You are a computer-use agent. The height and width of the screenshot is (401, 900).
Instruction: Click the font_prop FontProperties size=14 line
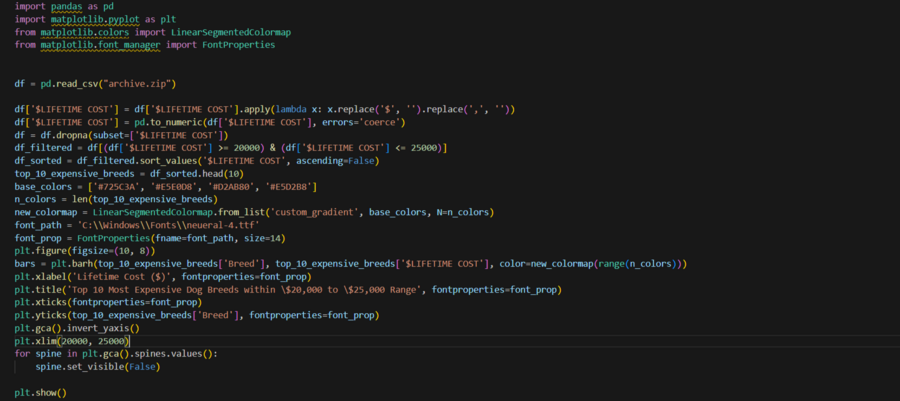[x=150, y=238]
